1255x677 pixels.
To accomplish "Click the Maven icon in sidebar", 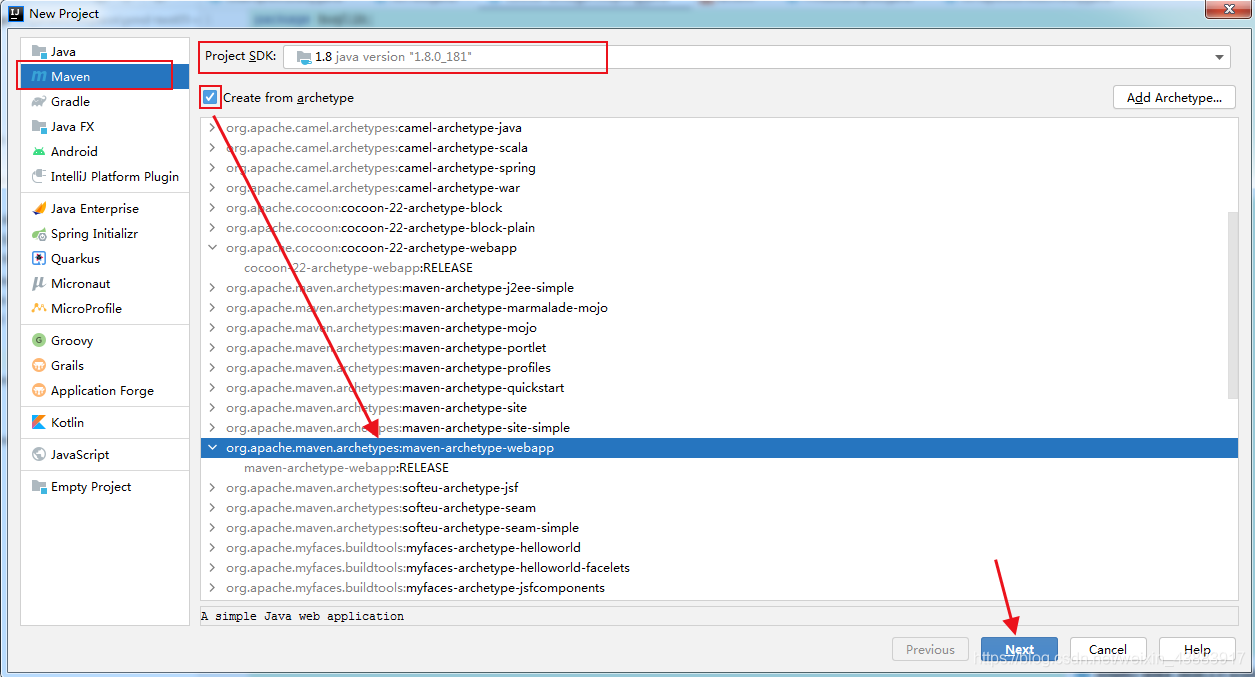I will click(39, 76).
